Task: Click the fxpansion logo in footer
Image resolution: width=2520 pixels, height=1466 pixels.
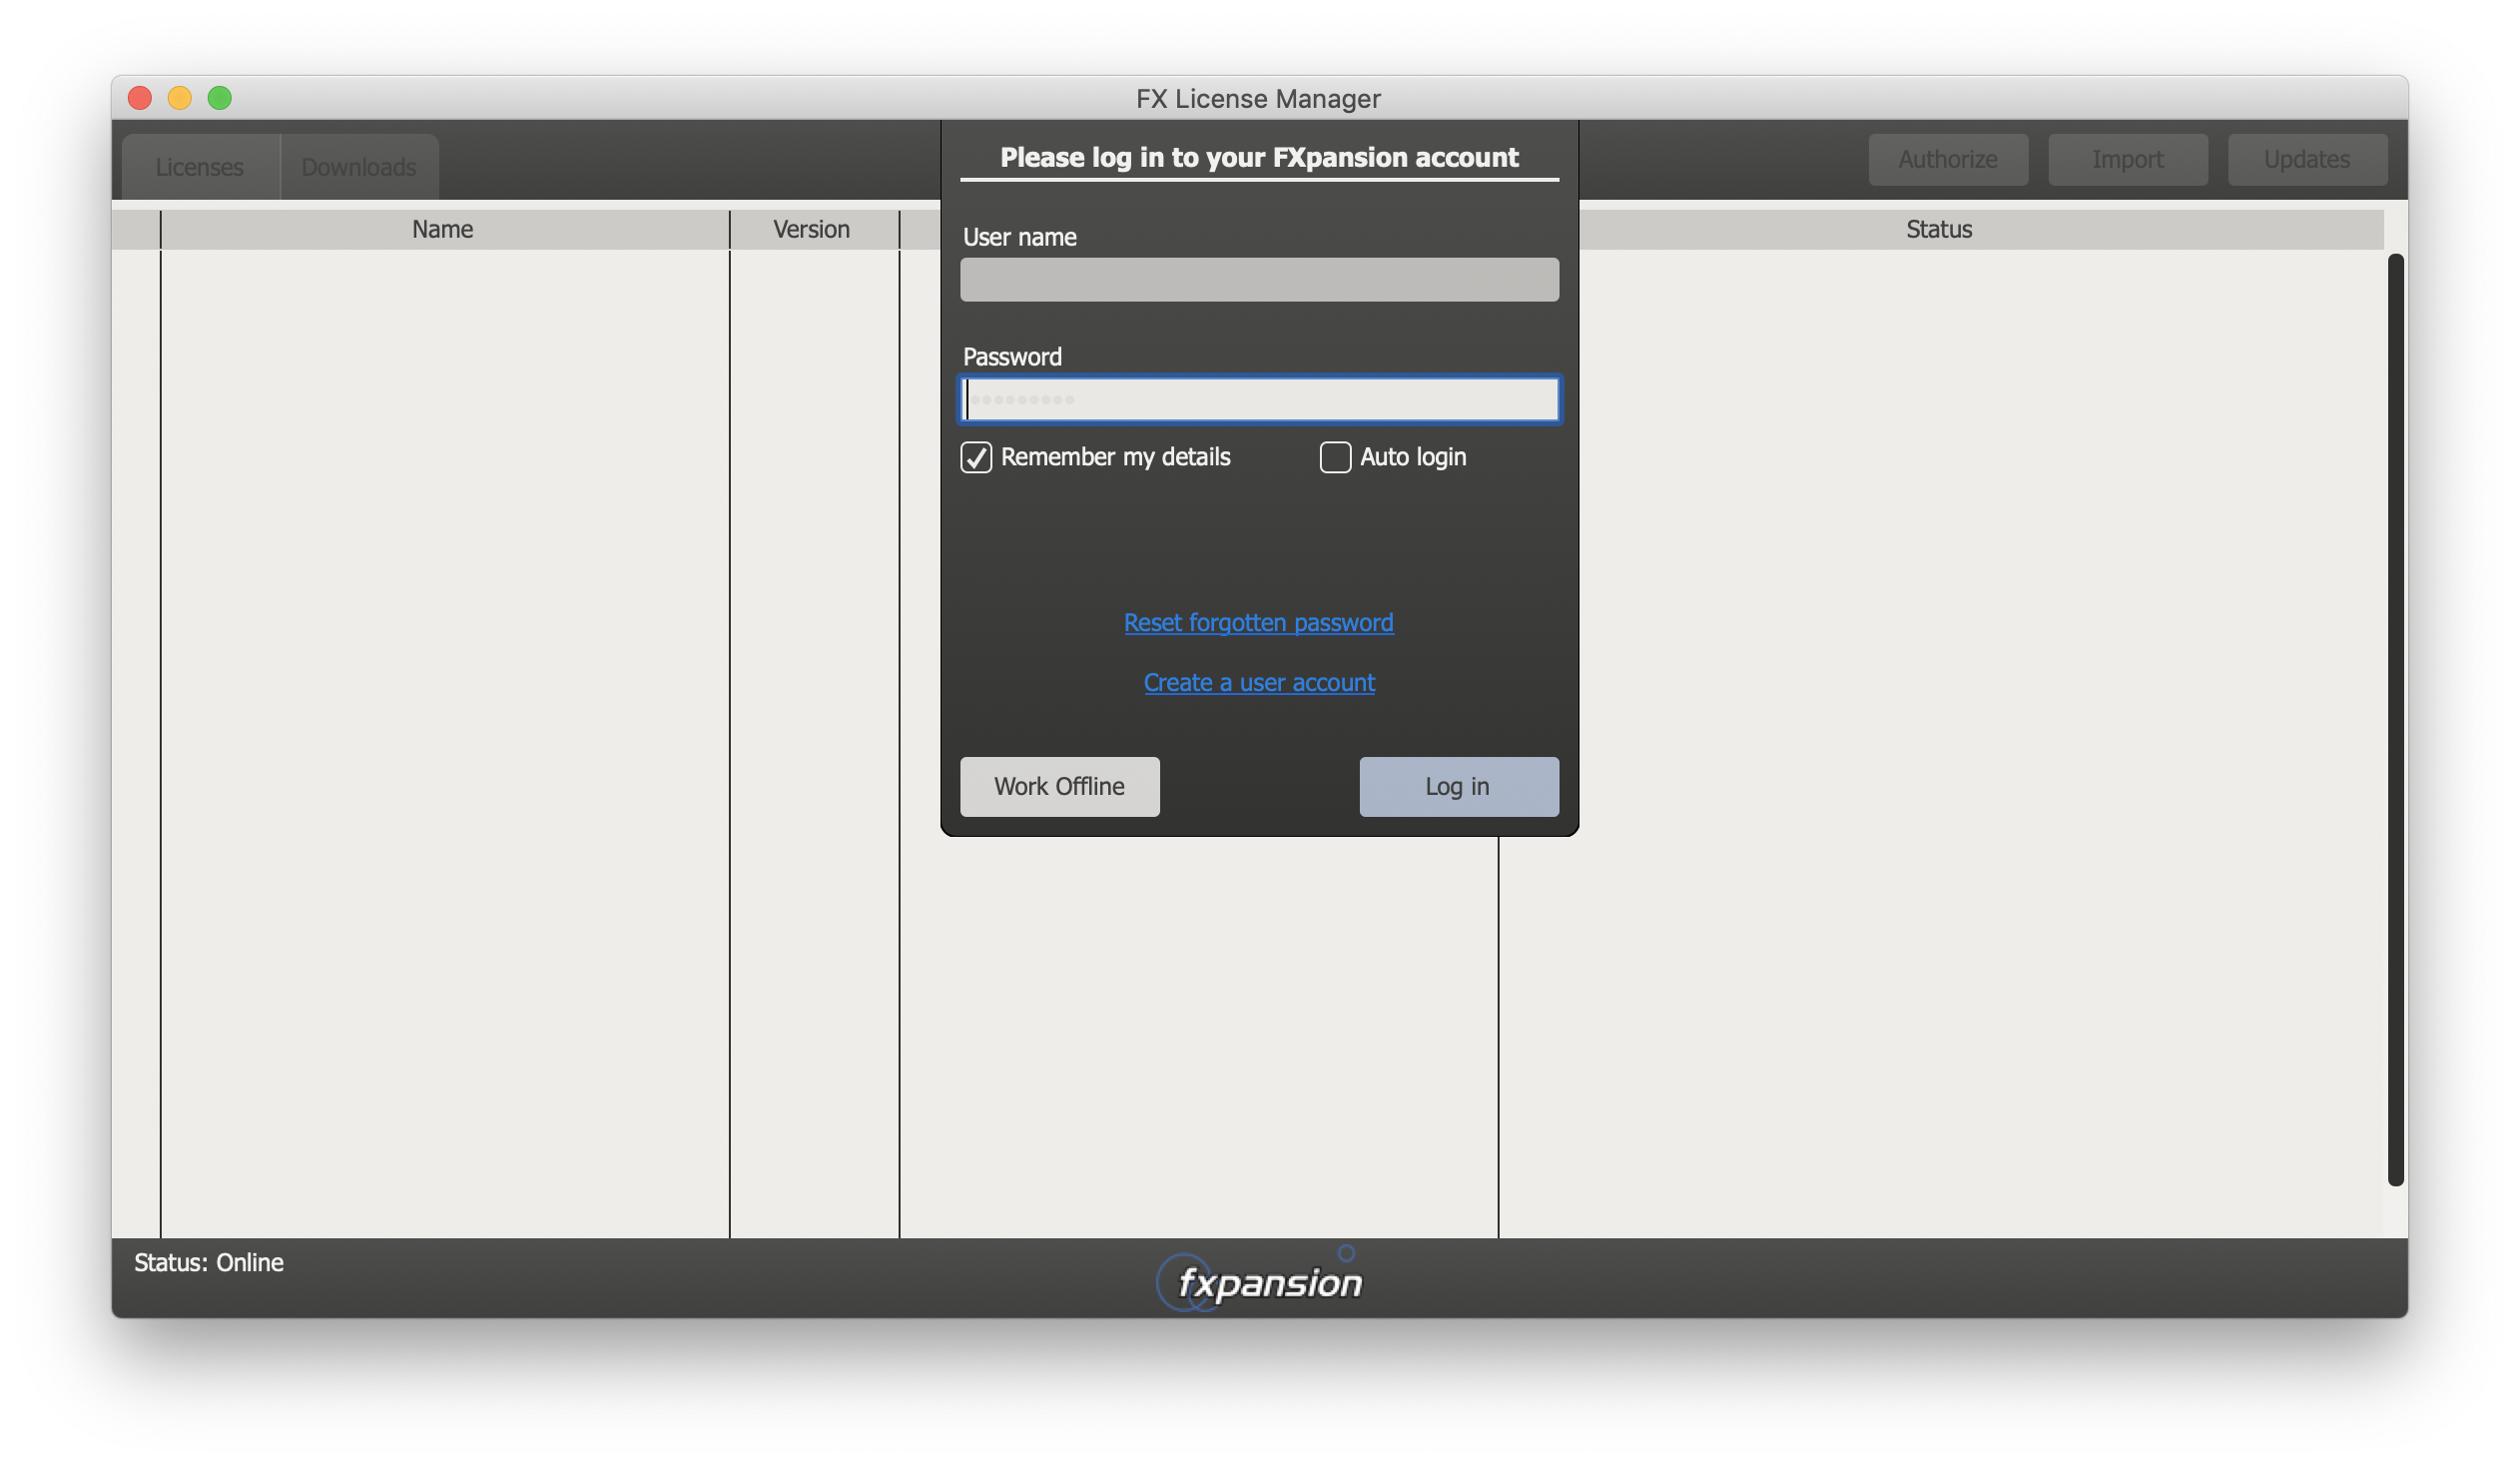Action: coord(1260,1281)
